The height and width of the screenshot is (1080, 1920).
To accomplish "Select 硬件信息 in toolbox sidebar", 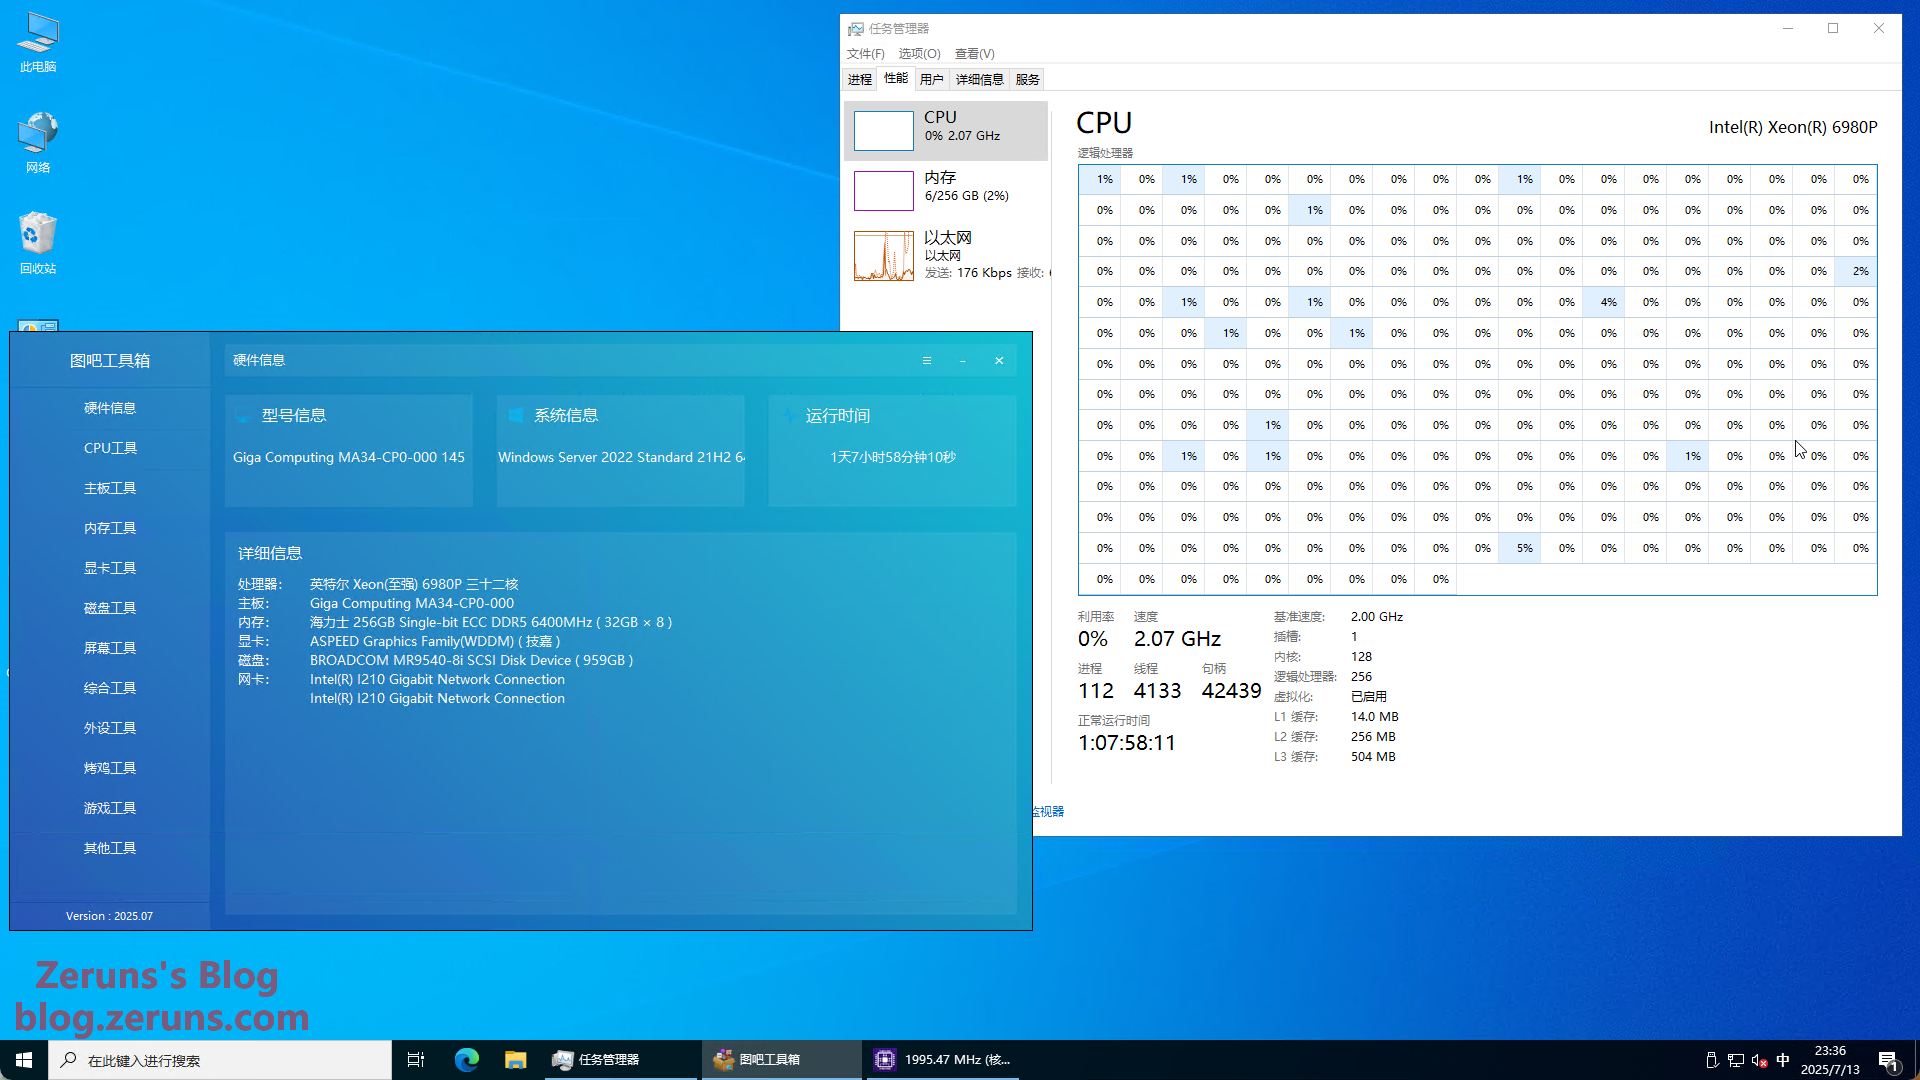I will point(110,408).
